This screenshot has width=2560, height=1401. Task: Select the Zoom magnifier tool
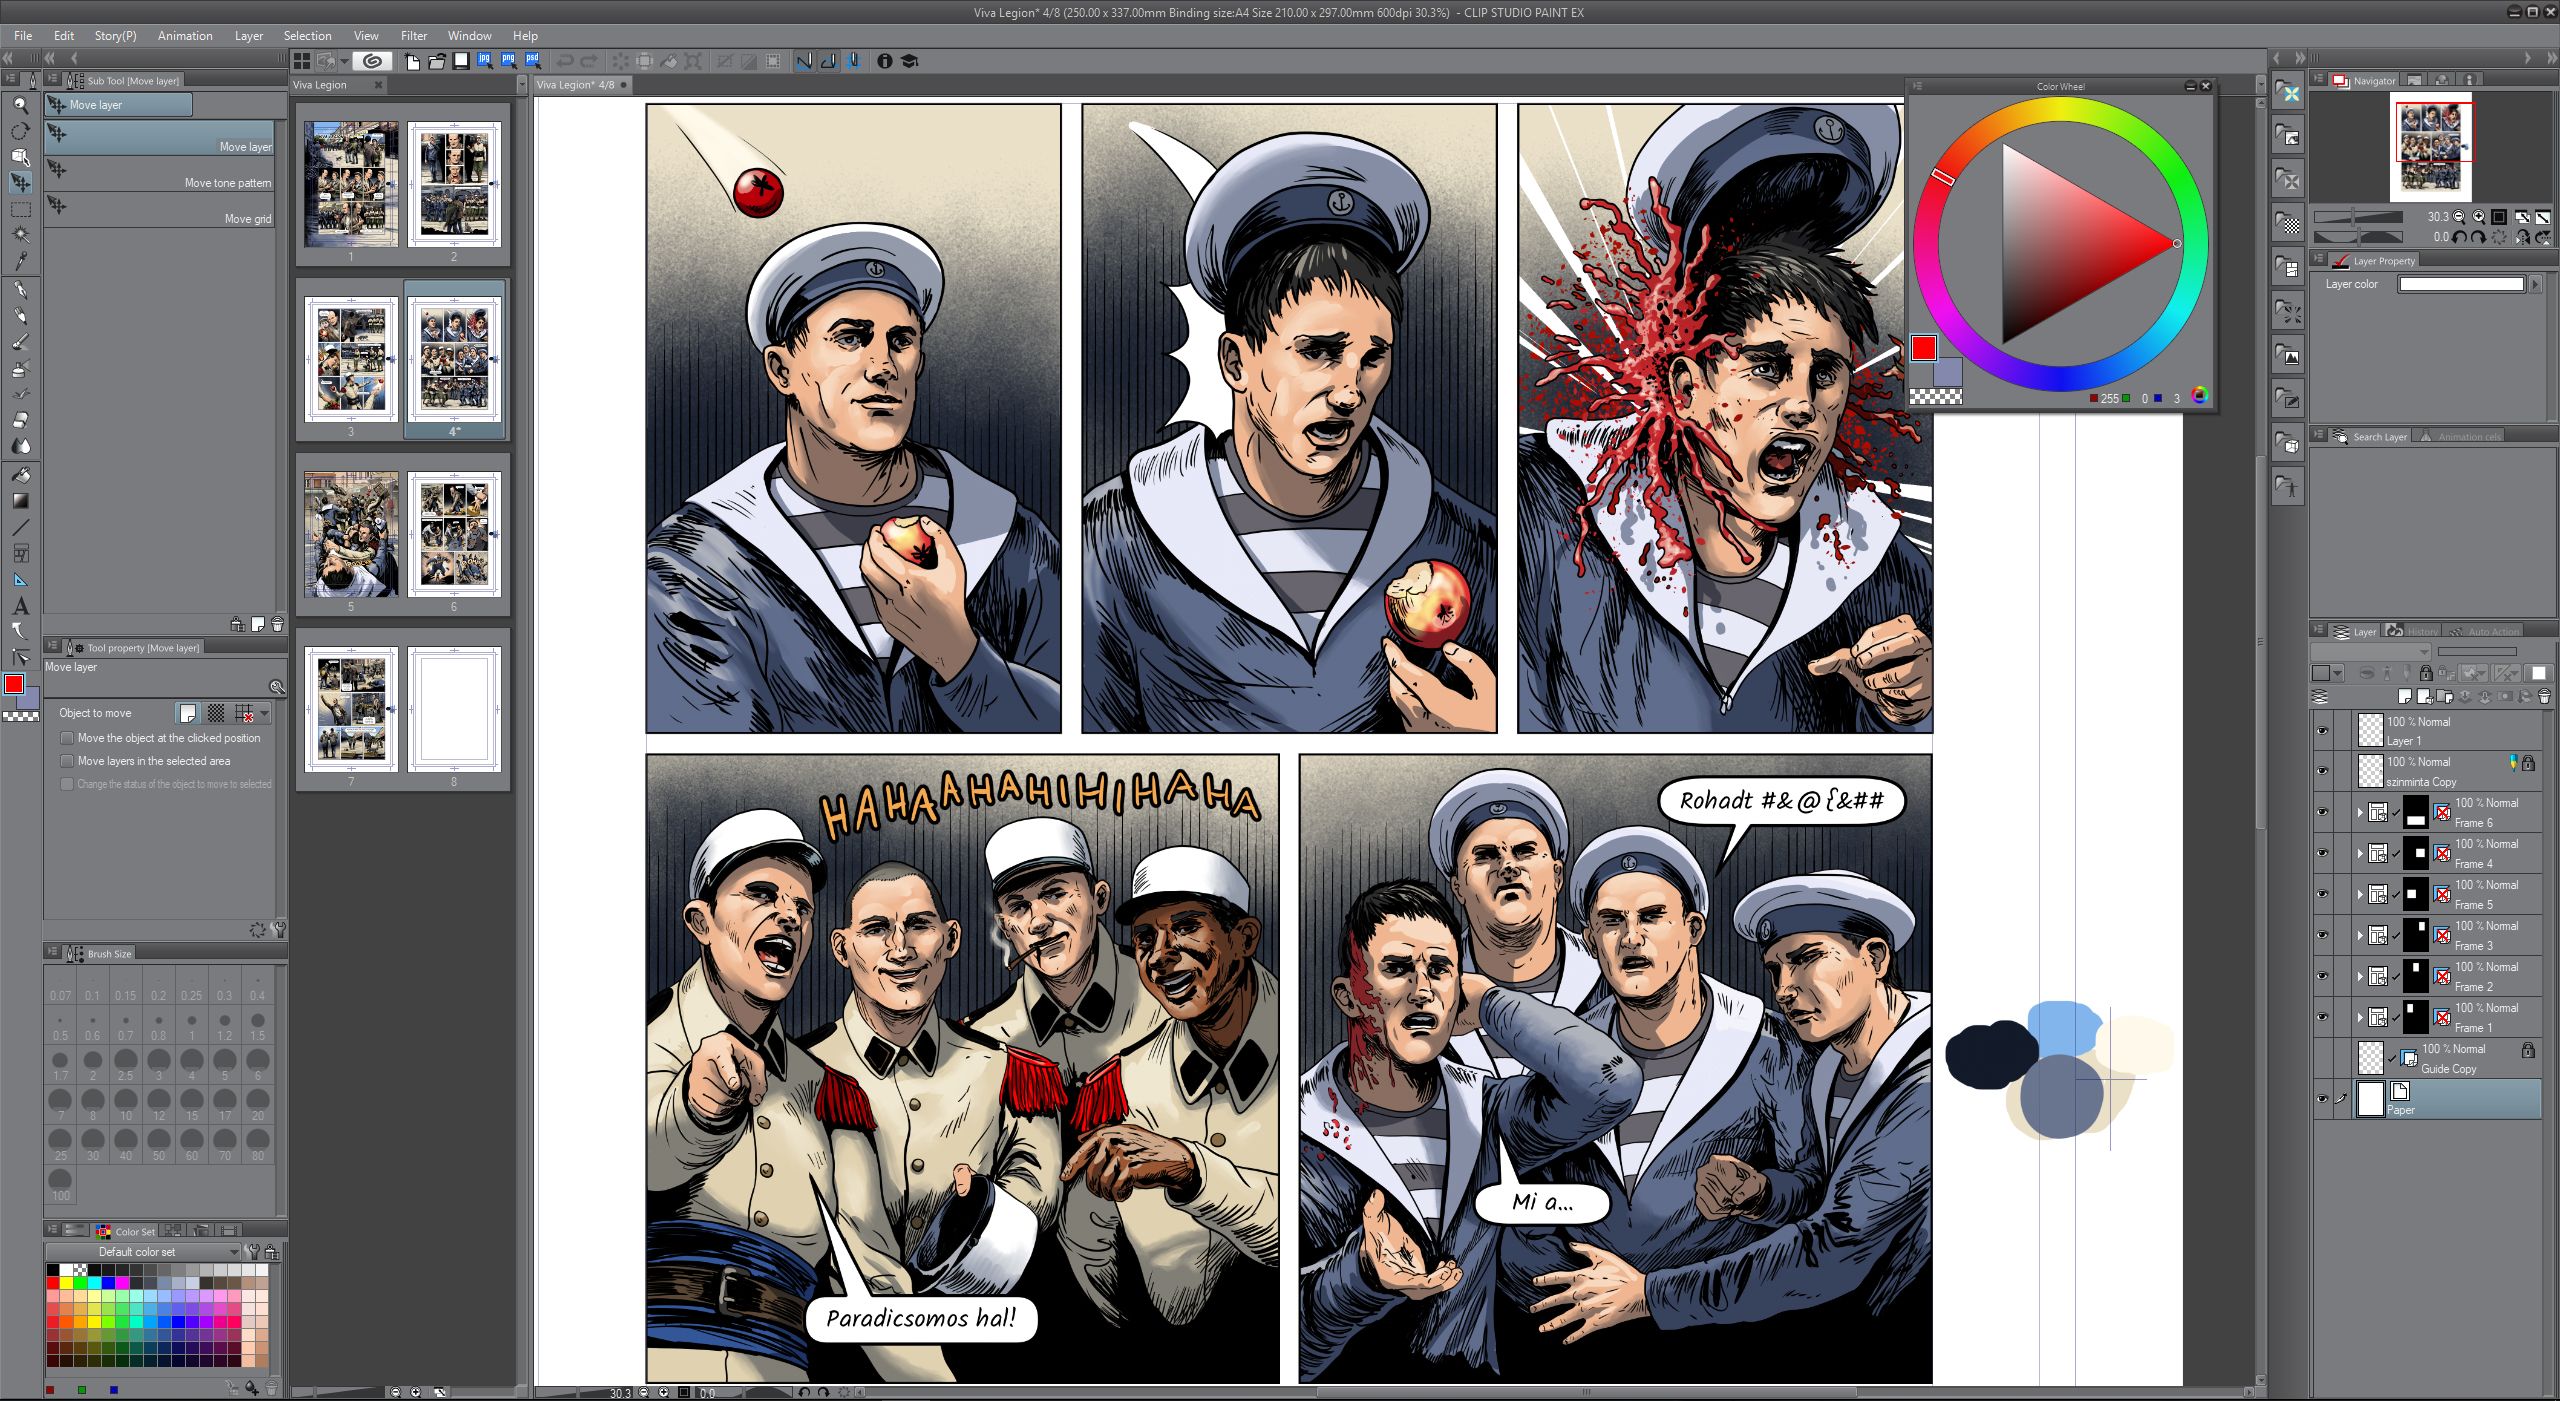point(20,105)
